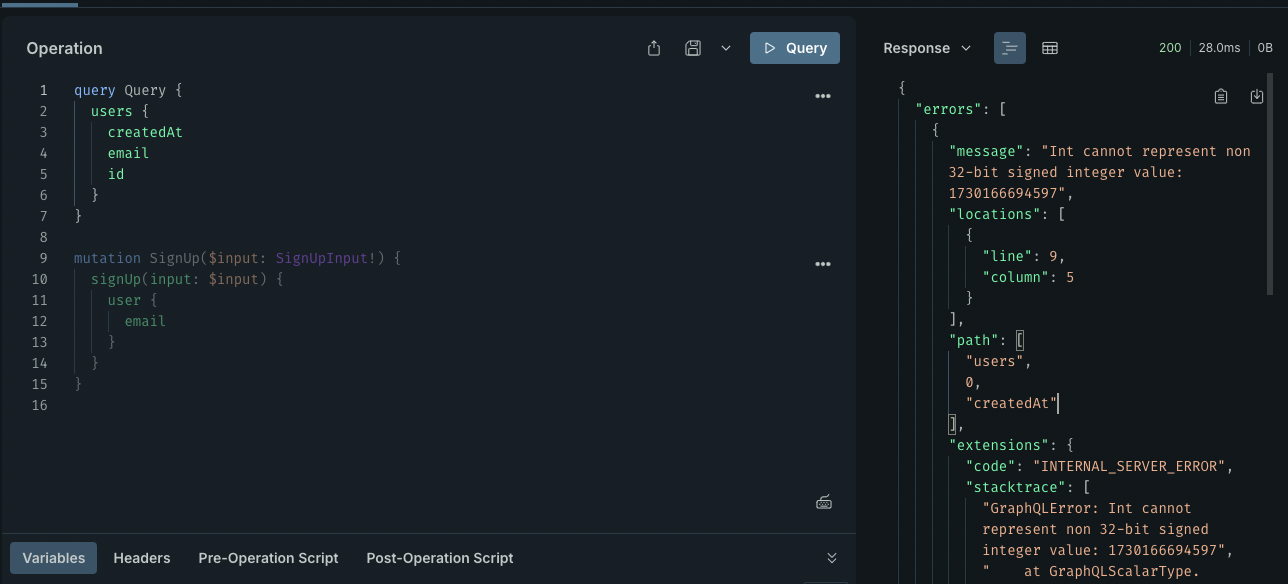Collapse the bottom variables panel

(832, 558)
